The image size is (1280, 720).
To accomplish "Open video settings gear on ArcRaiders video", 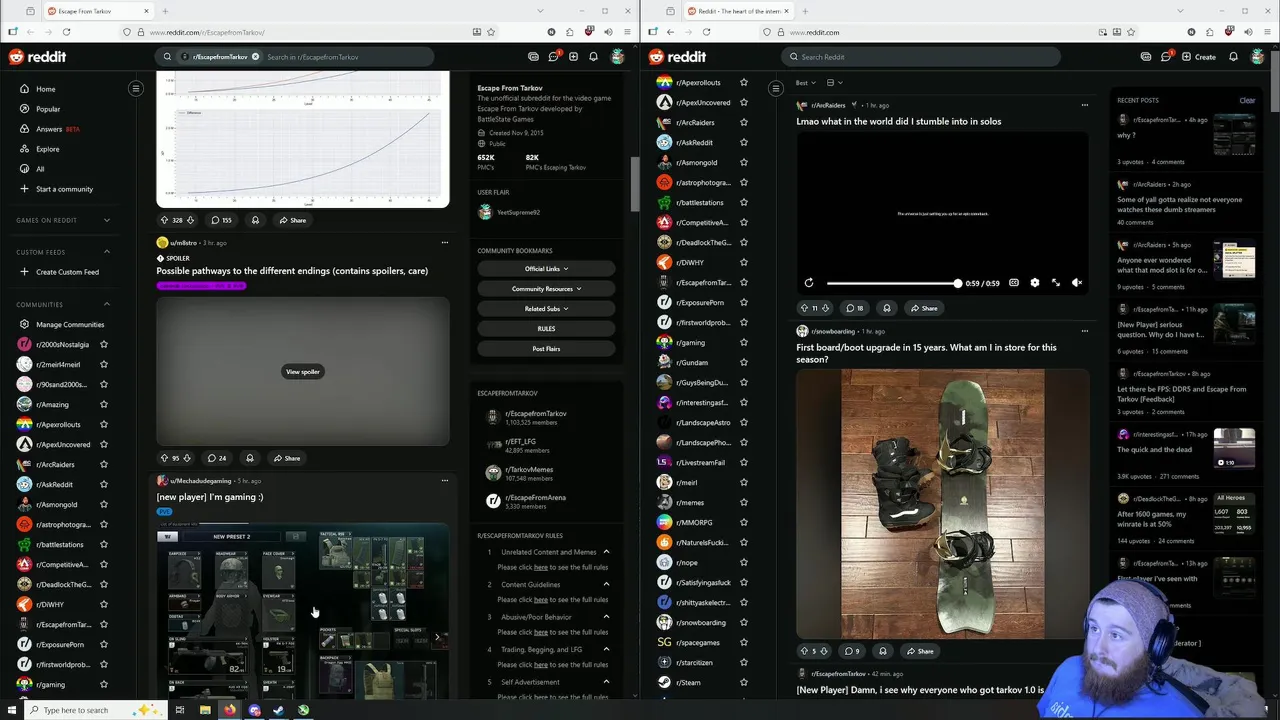I will point(1034,283).
